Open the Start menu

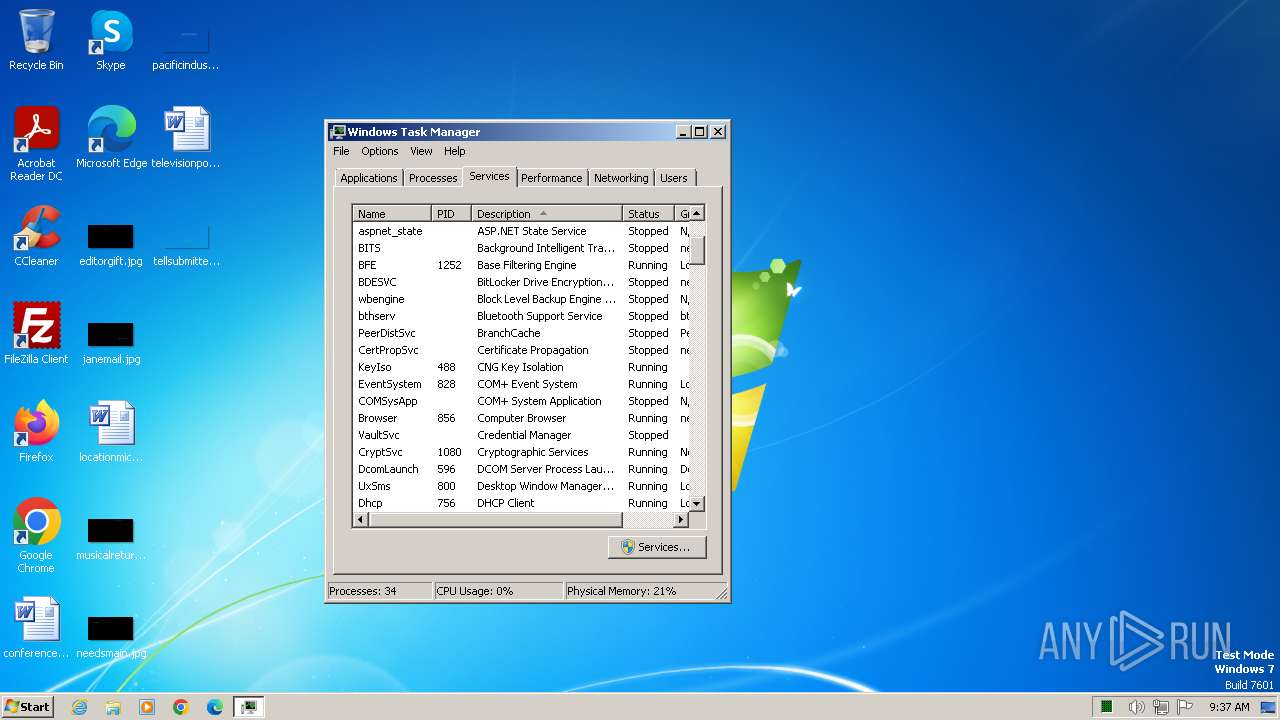pos(27,707)
